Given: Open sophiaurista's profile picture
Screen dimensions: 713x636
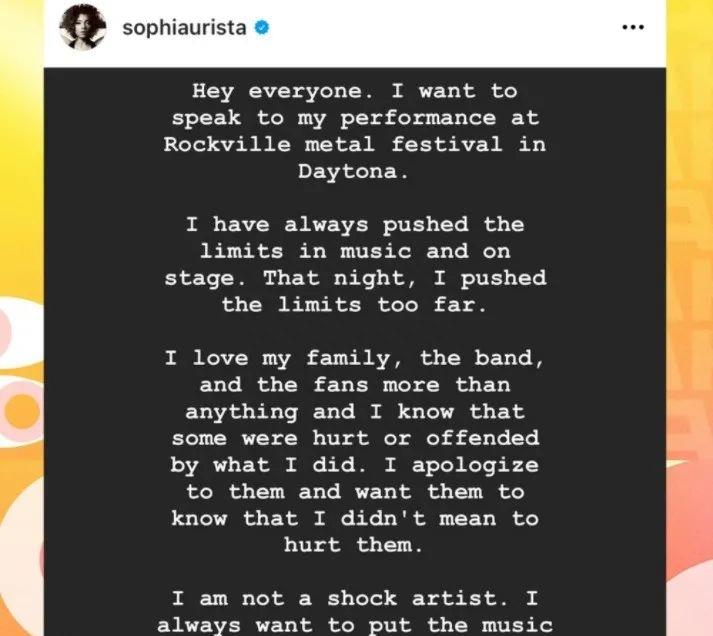Looking at the screenshot, I should tap(83, 27).
